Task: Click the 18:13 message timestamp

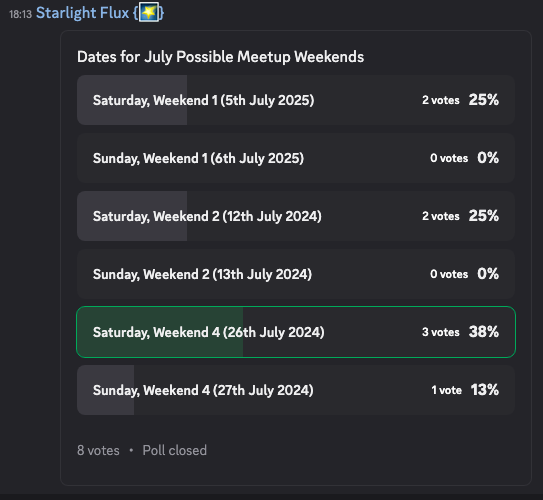Action: (x=20, y=14)
